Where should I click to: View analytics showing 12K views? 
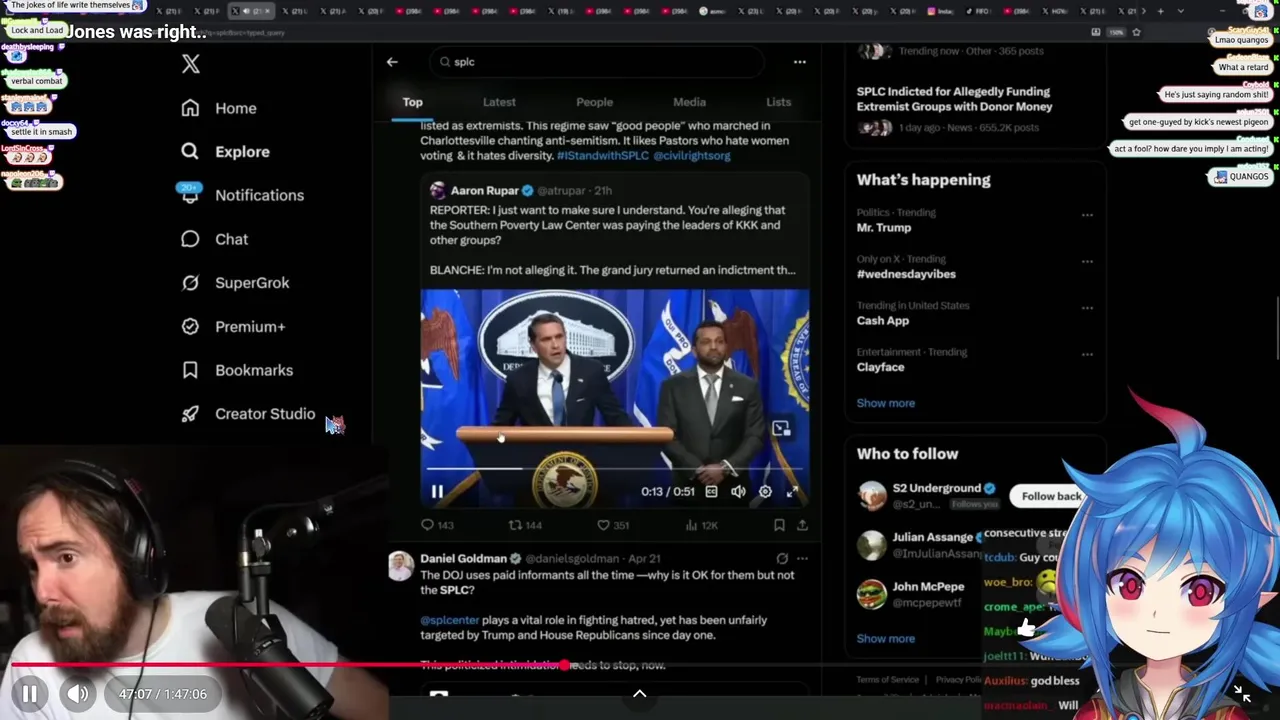pos(702,525)
